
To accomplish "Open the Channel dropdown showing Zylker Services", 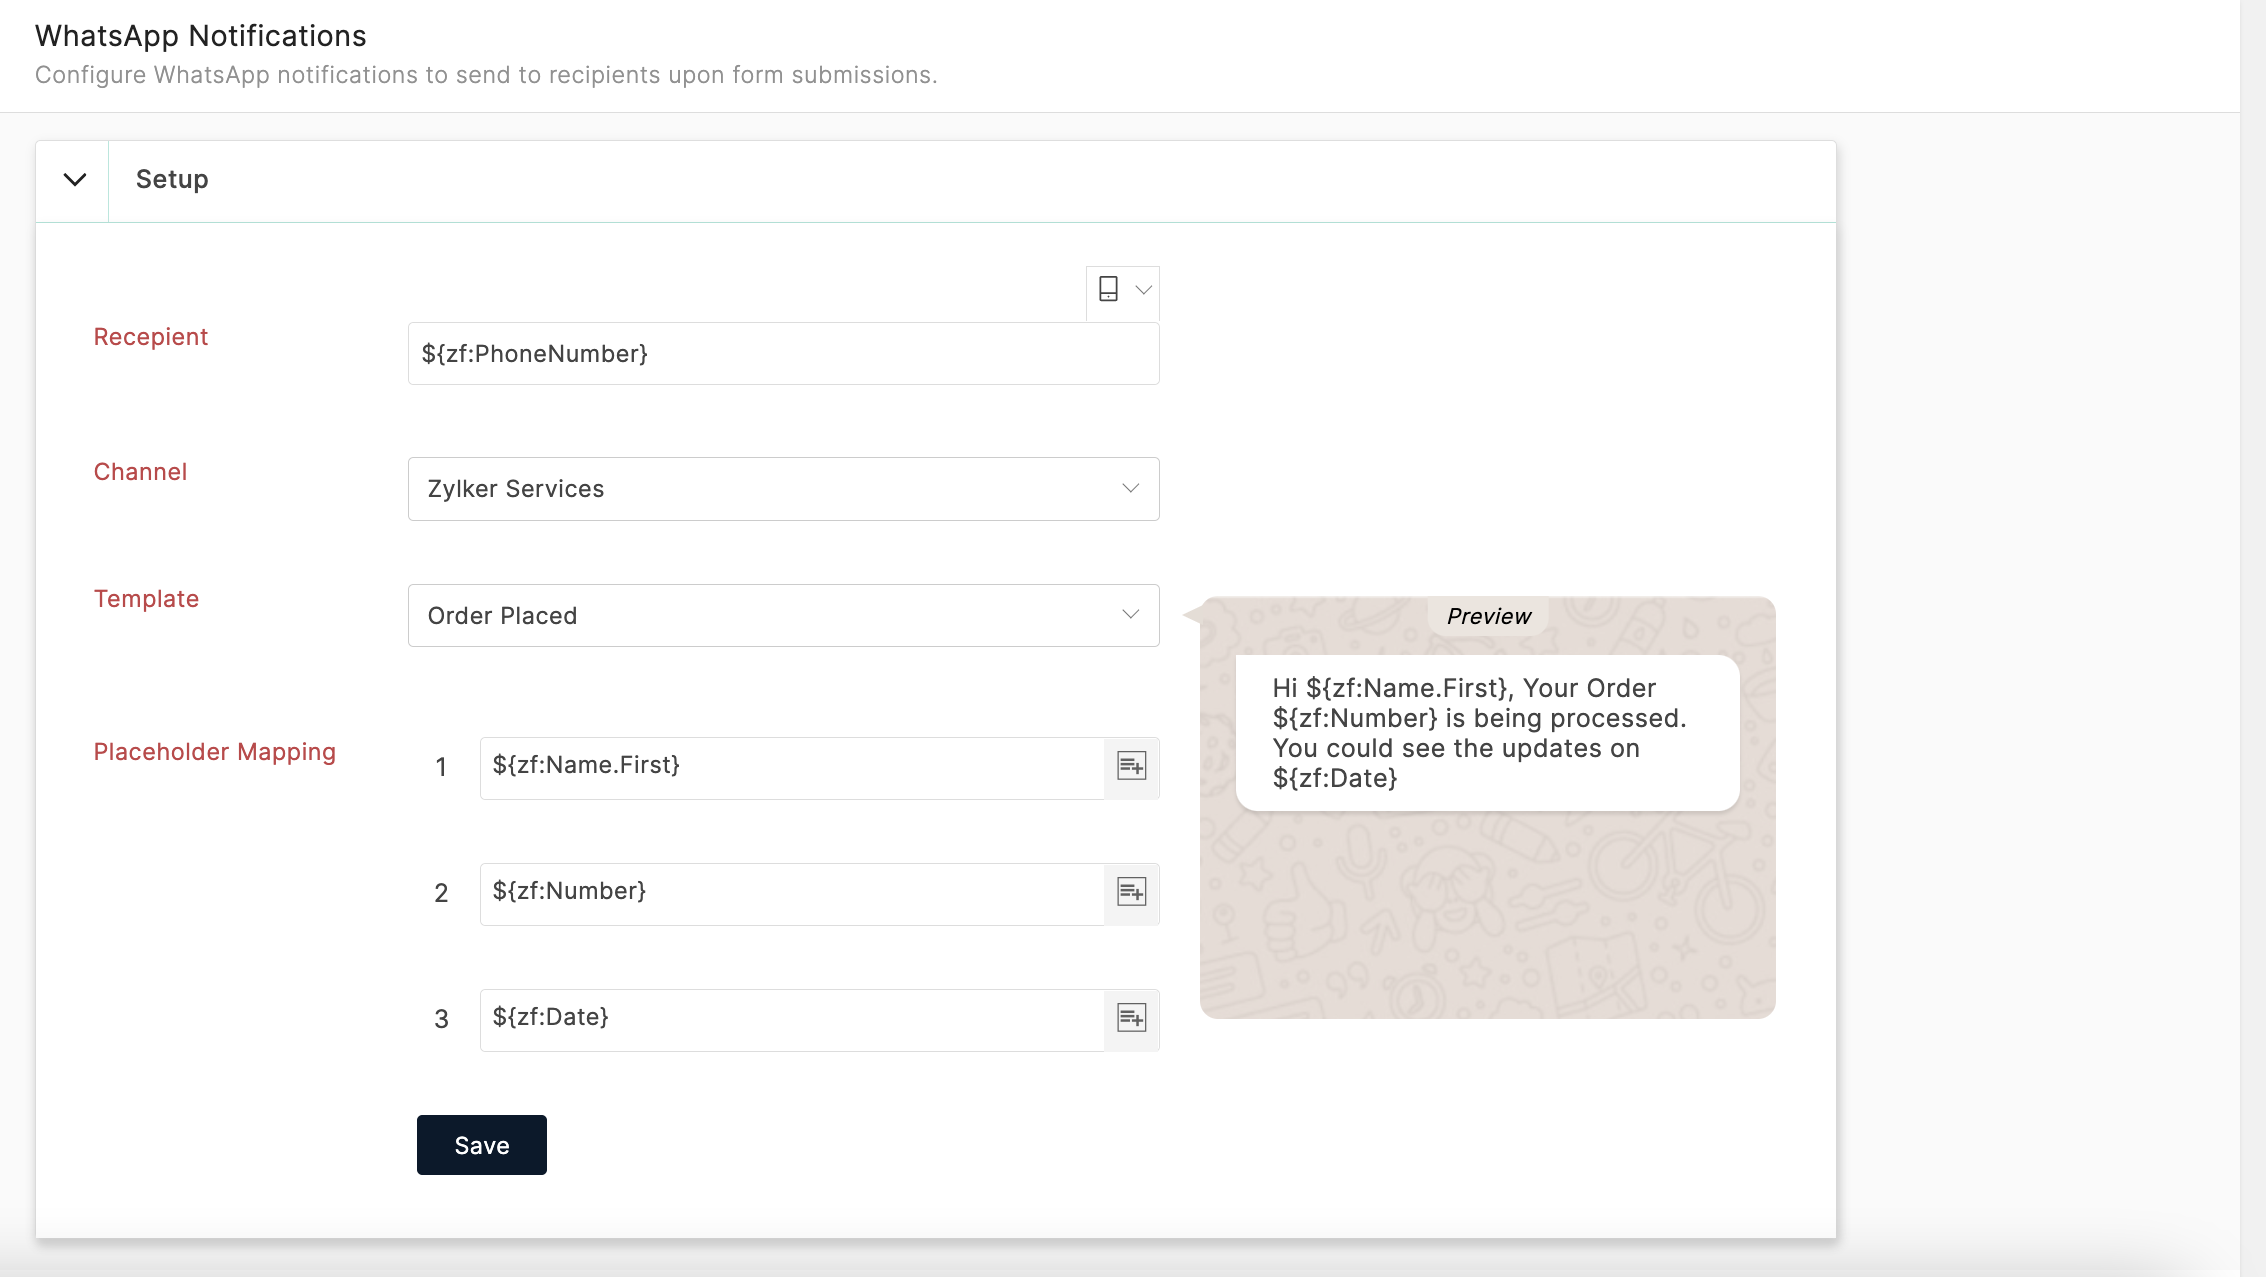I will point(783,489).
